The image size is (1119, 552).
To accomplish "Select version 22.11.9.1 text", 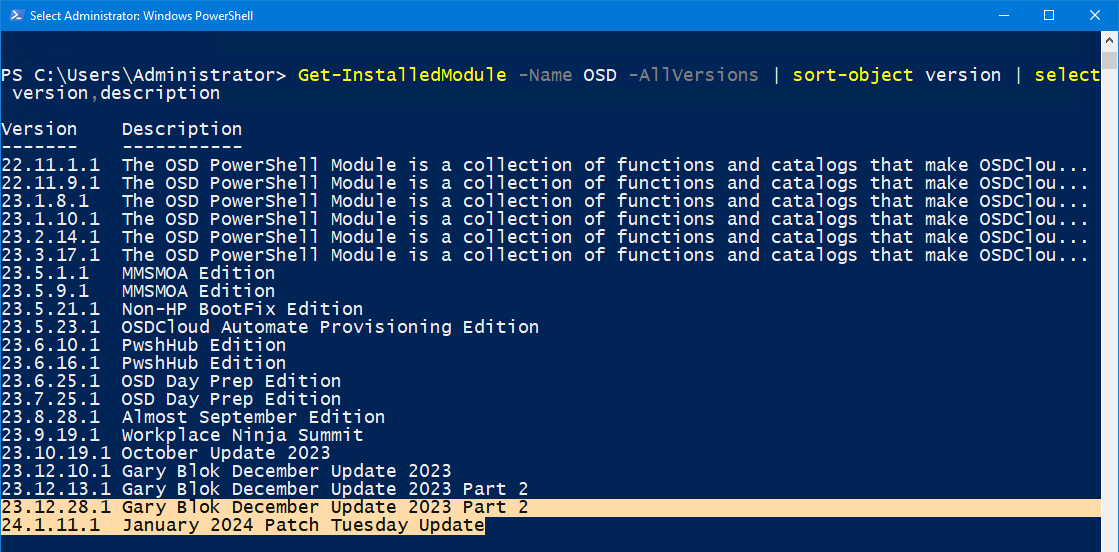I will click(x=51, y=184).
